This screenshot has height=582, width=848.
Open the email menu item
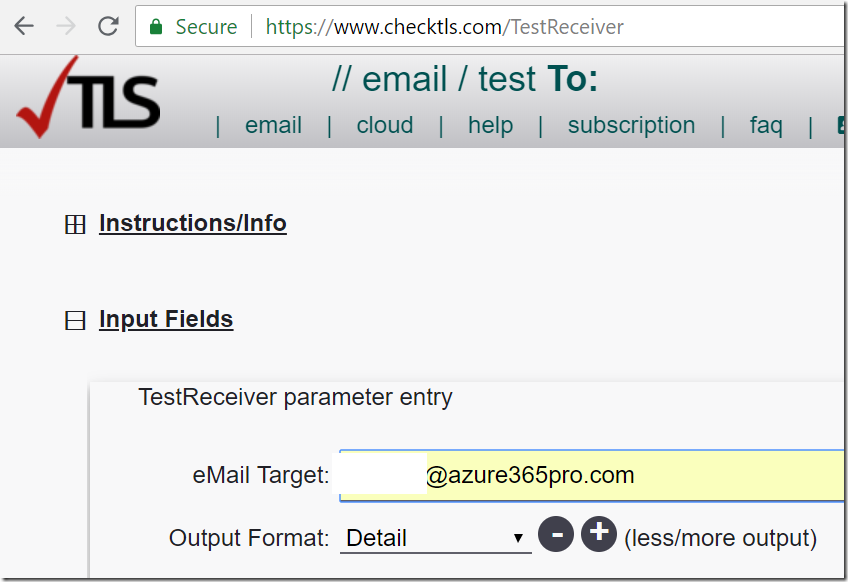(273, 125)
